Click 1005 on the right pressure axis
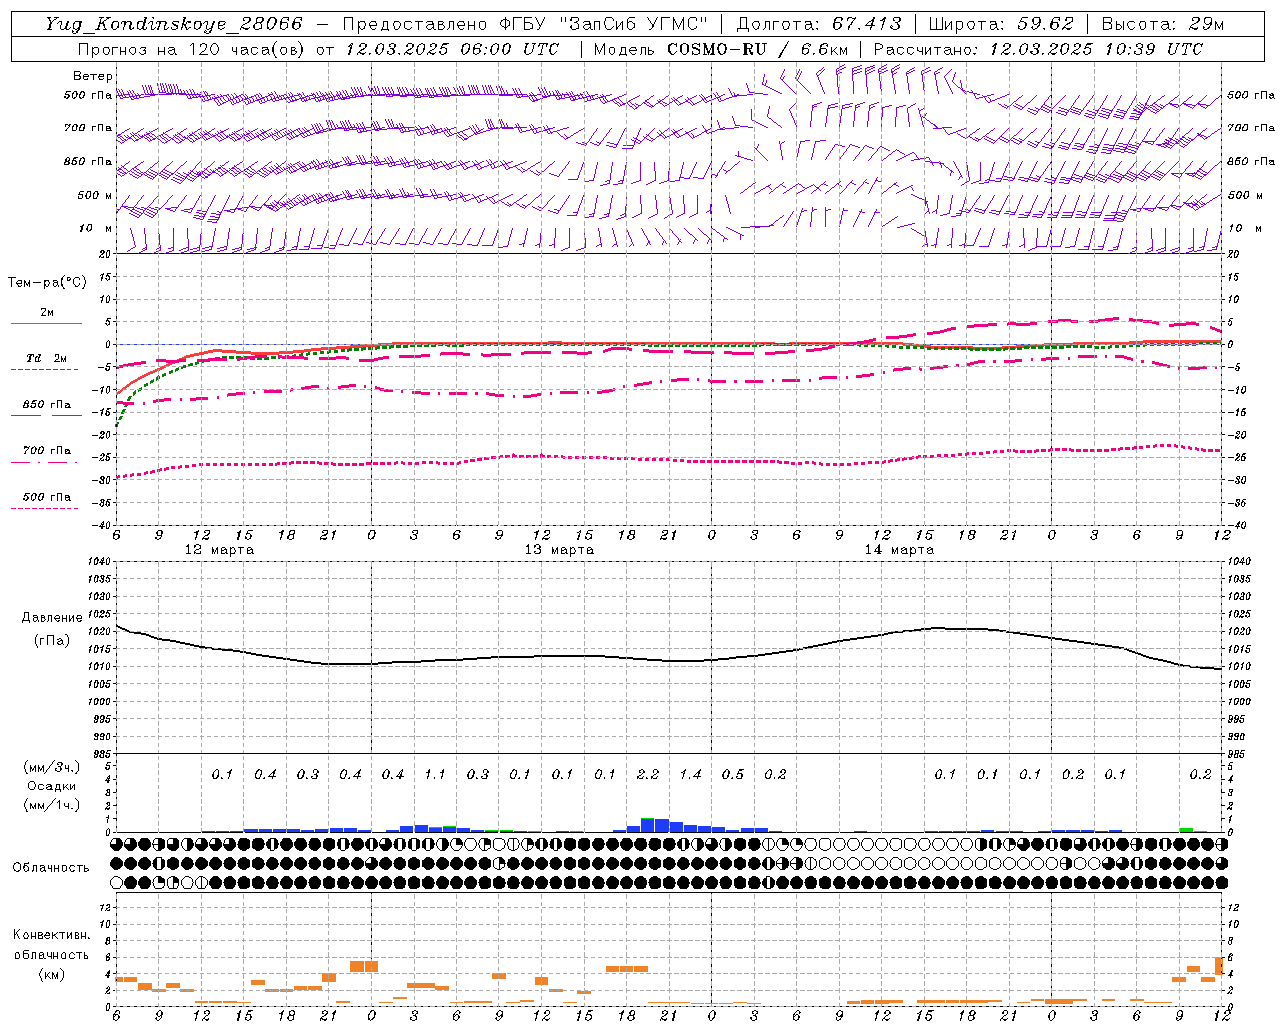 1238,684
